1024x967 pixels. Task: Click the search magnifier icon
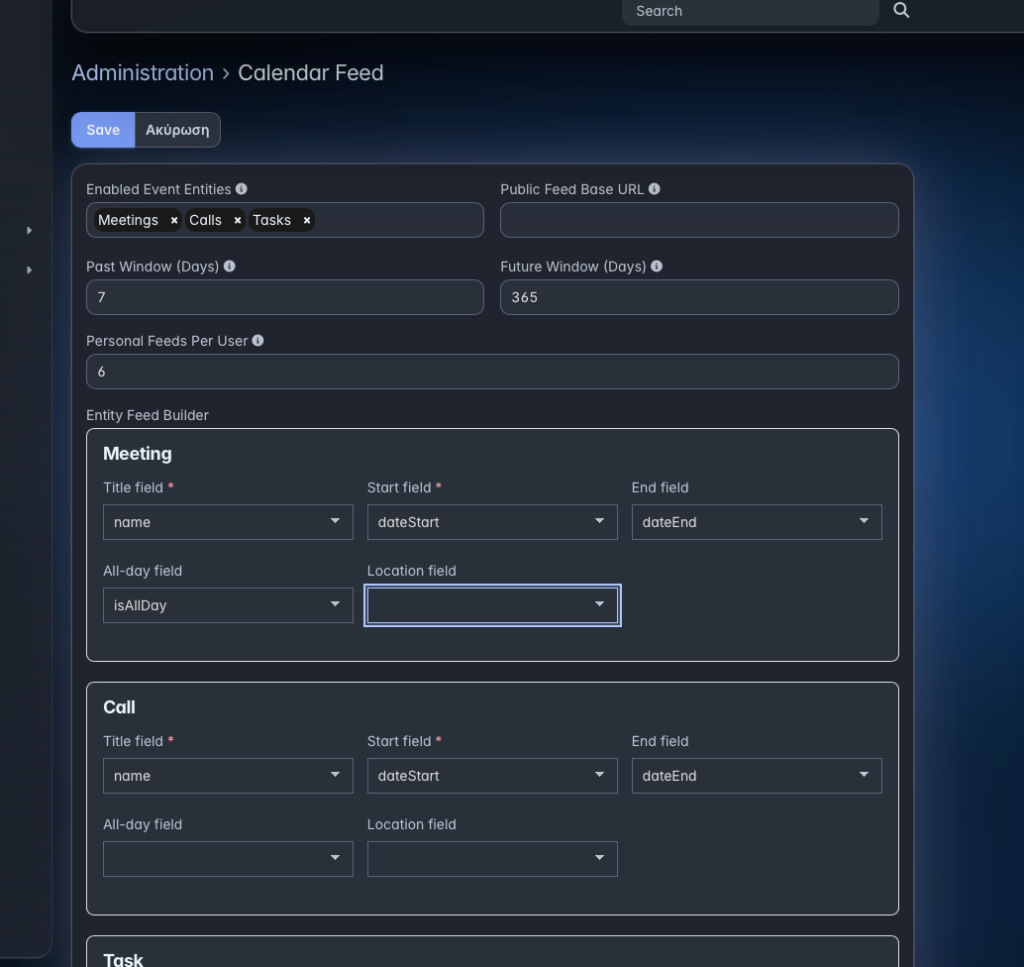(901, 10)
